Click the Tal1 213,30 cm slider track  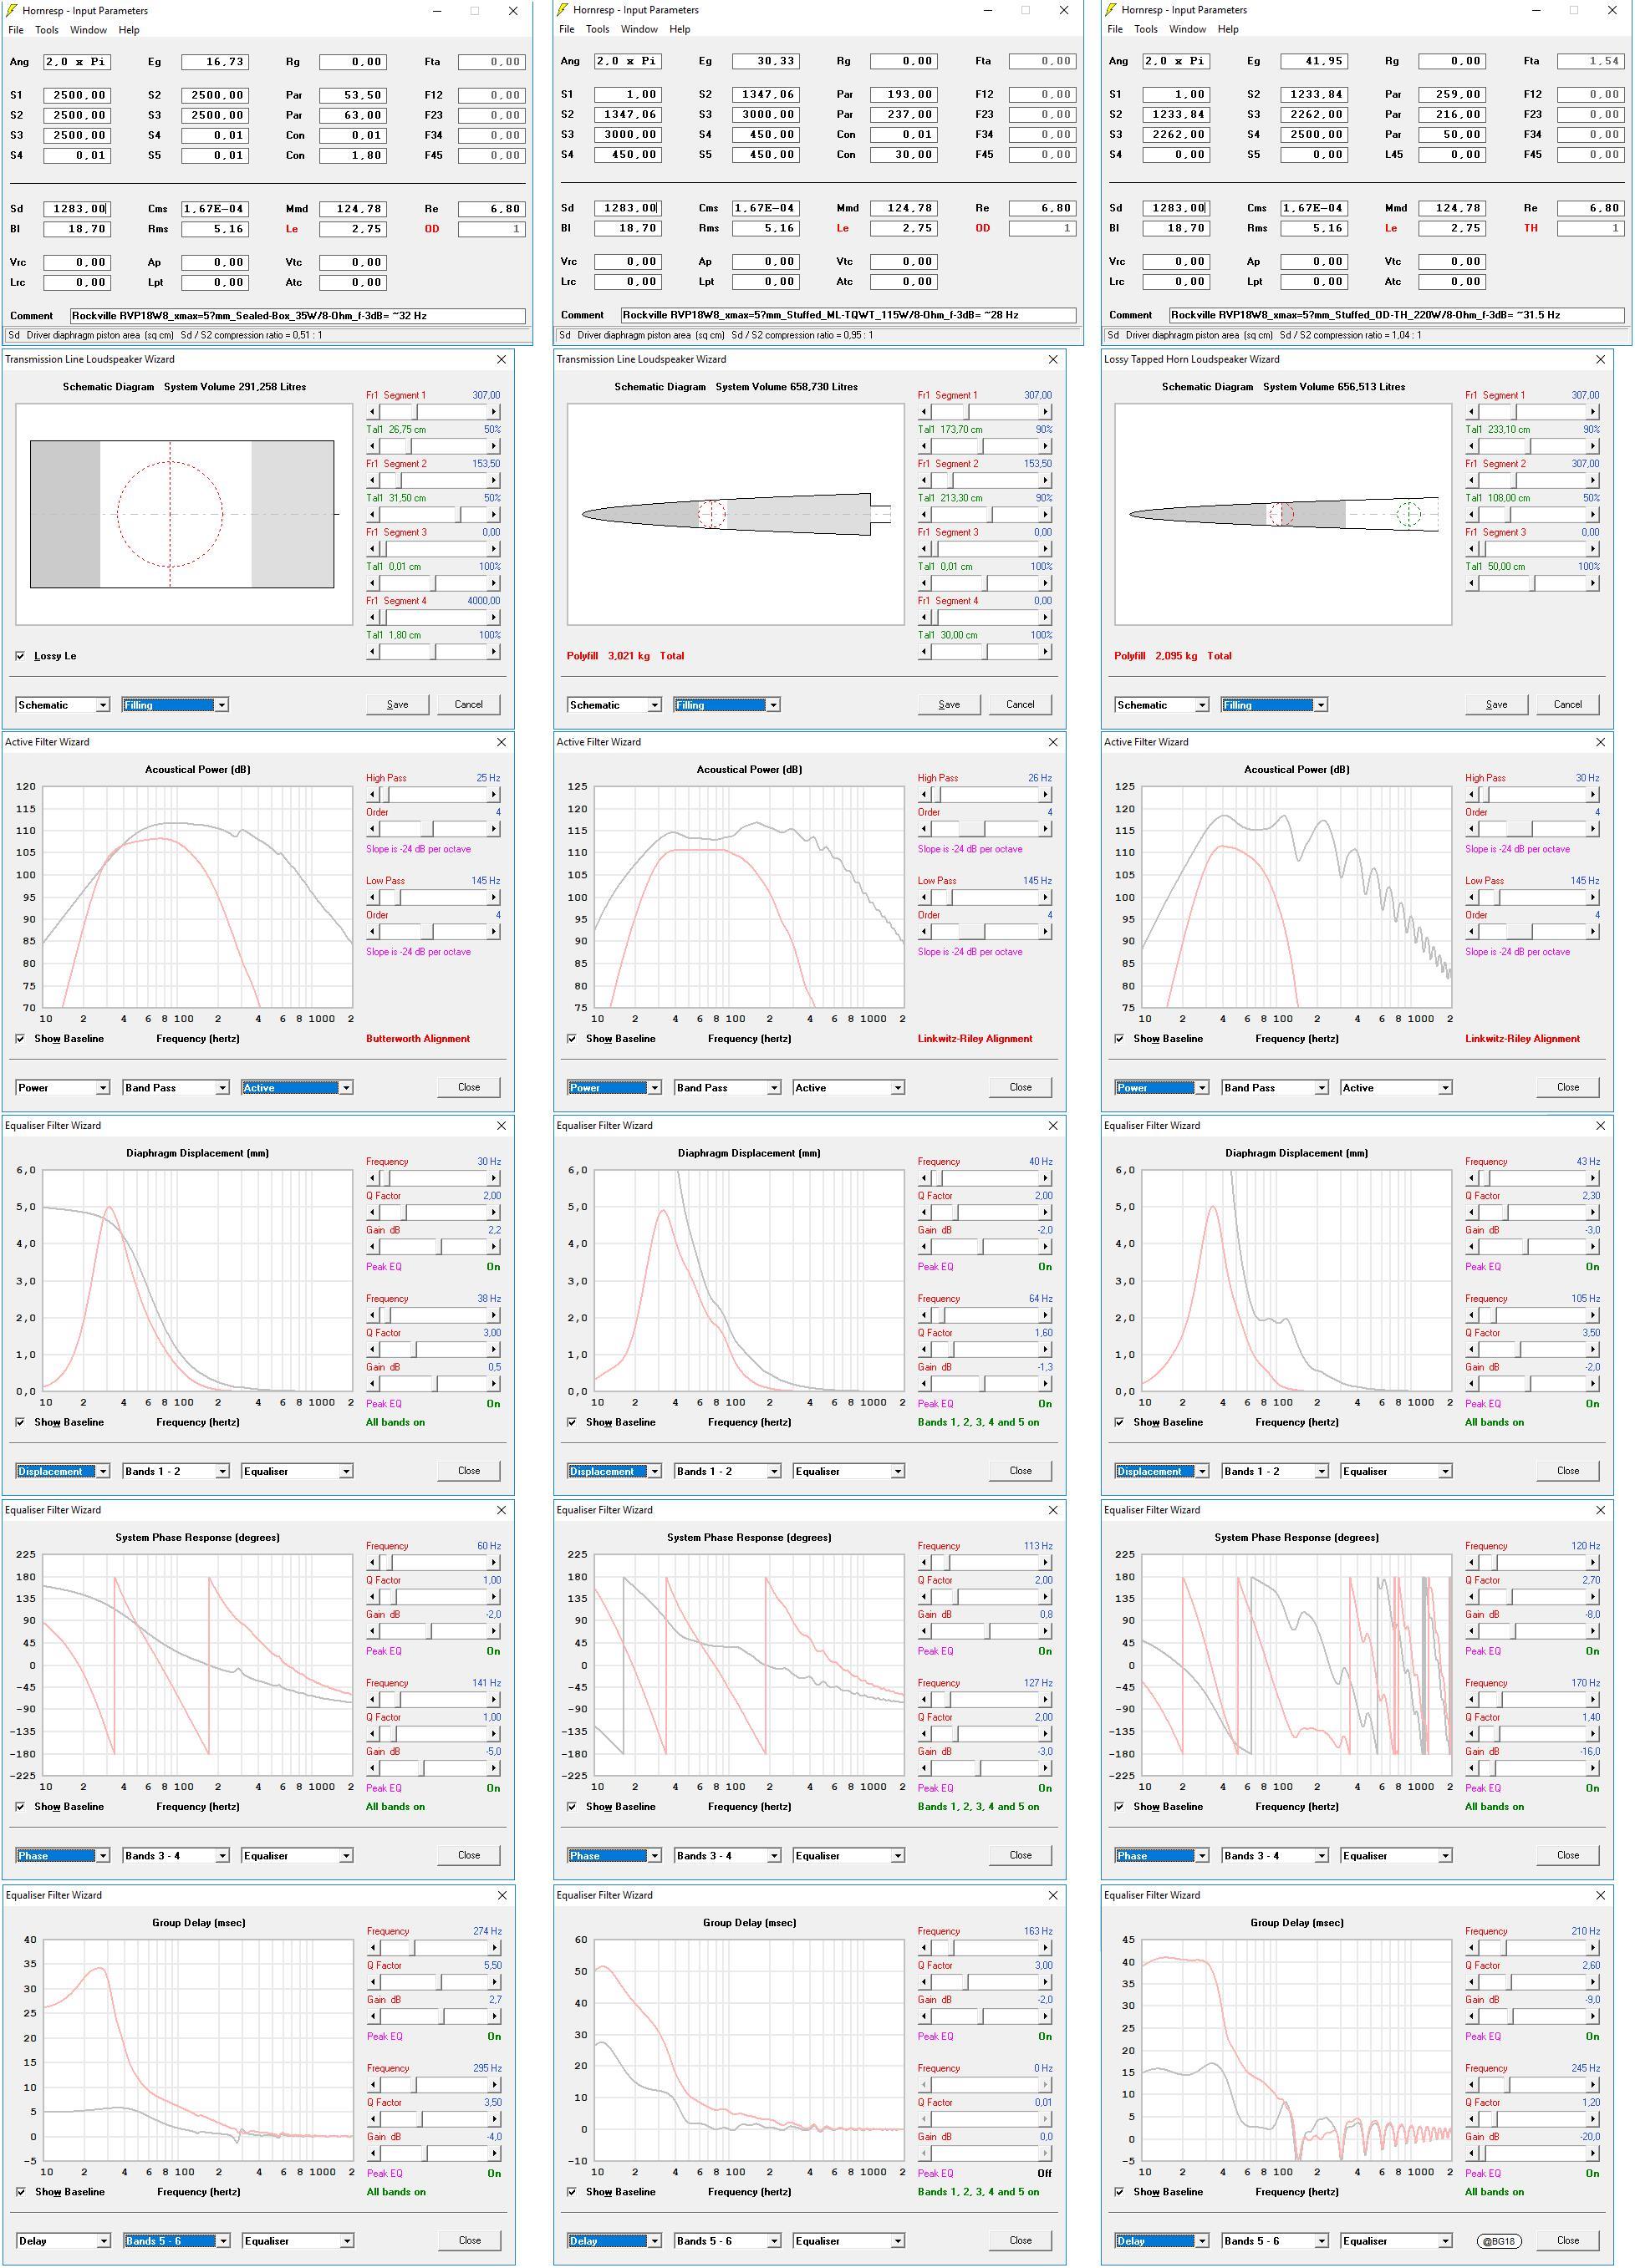tap(984, 514)
